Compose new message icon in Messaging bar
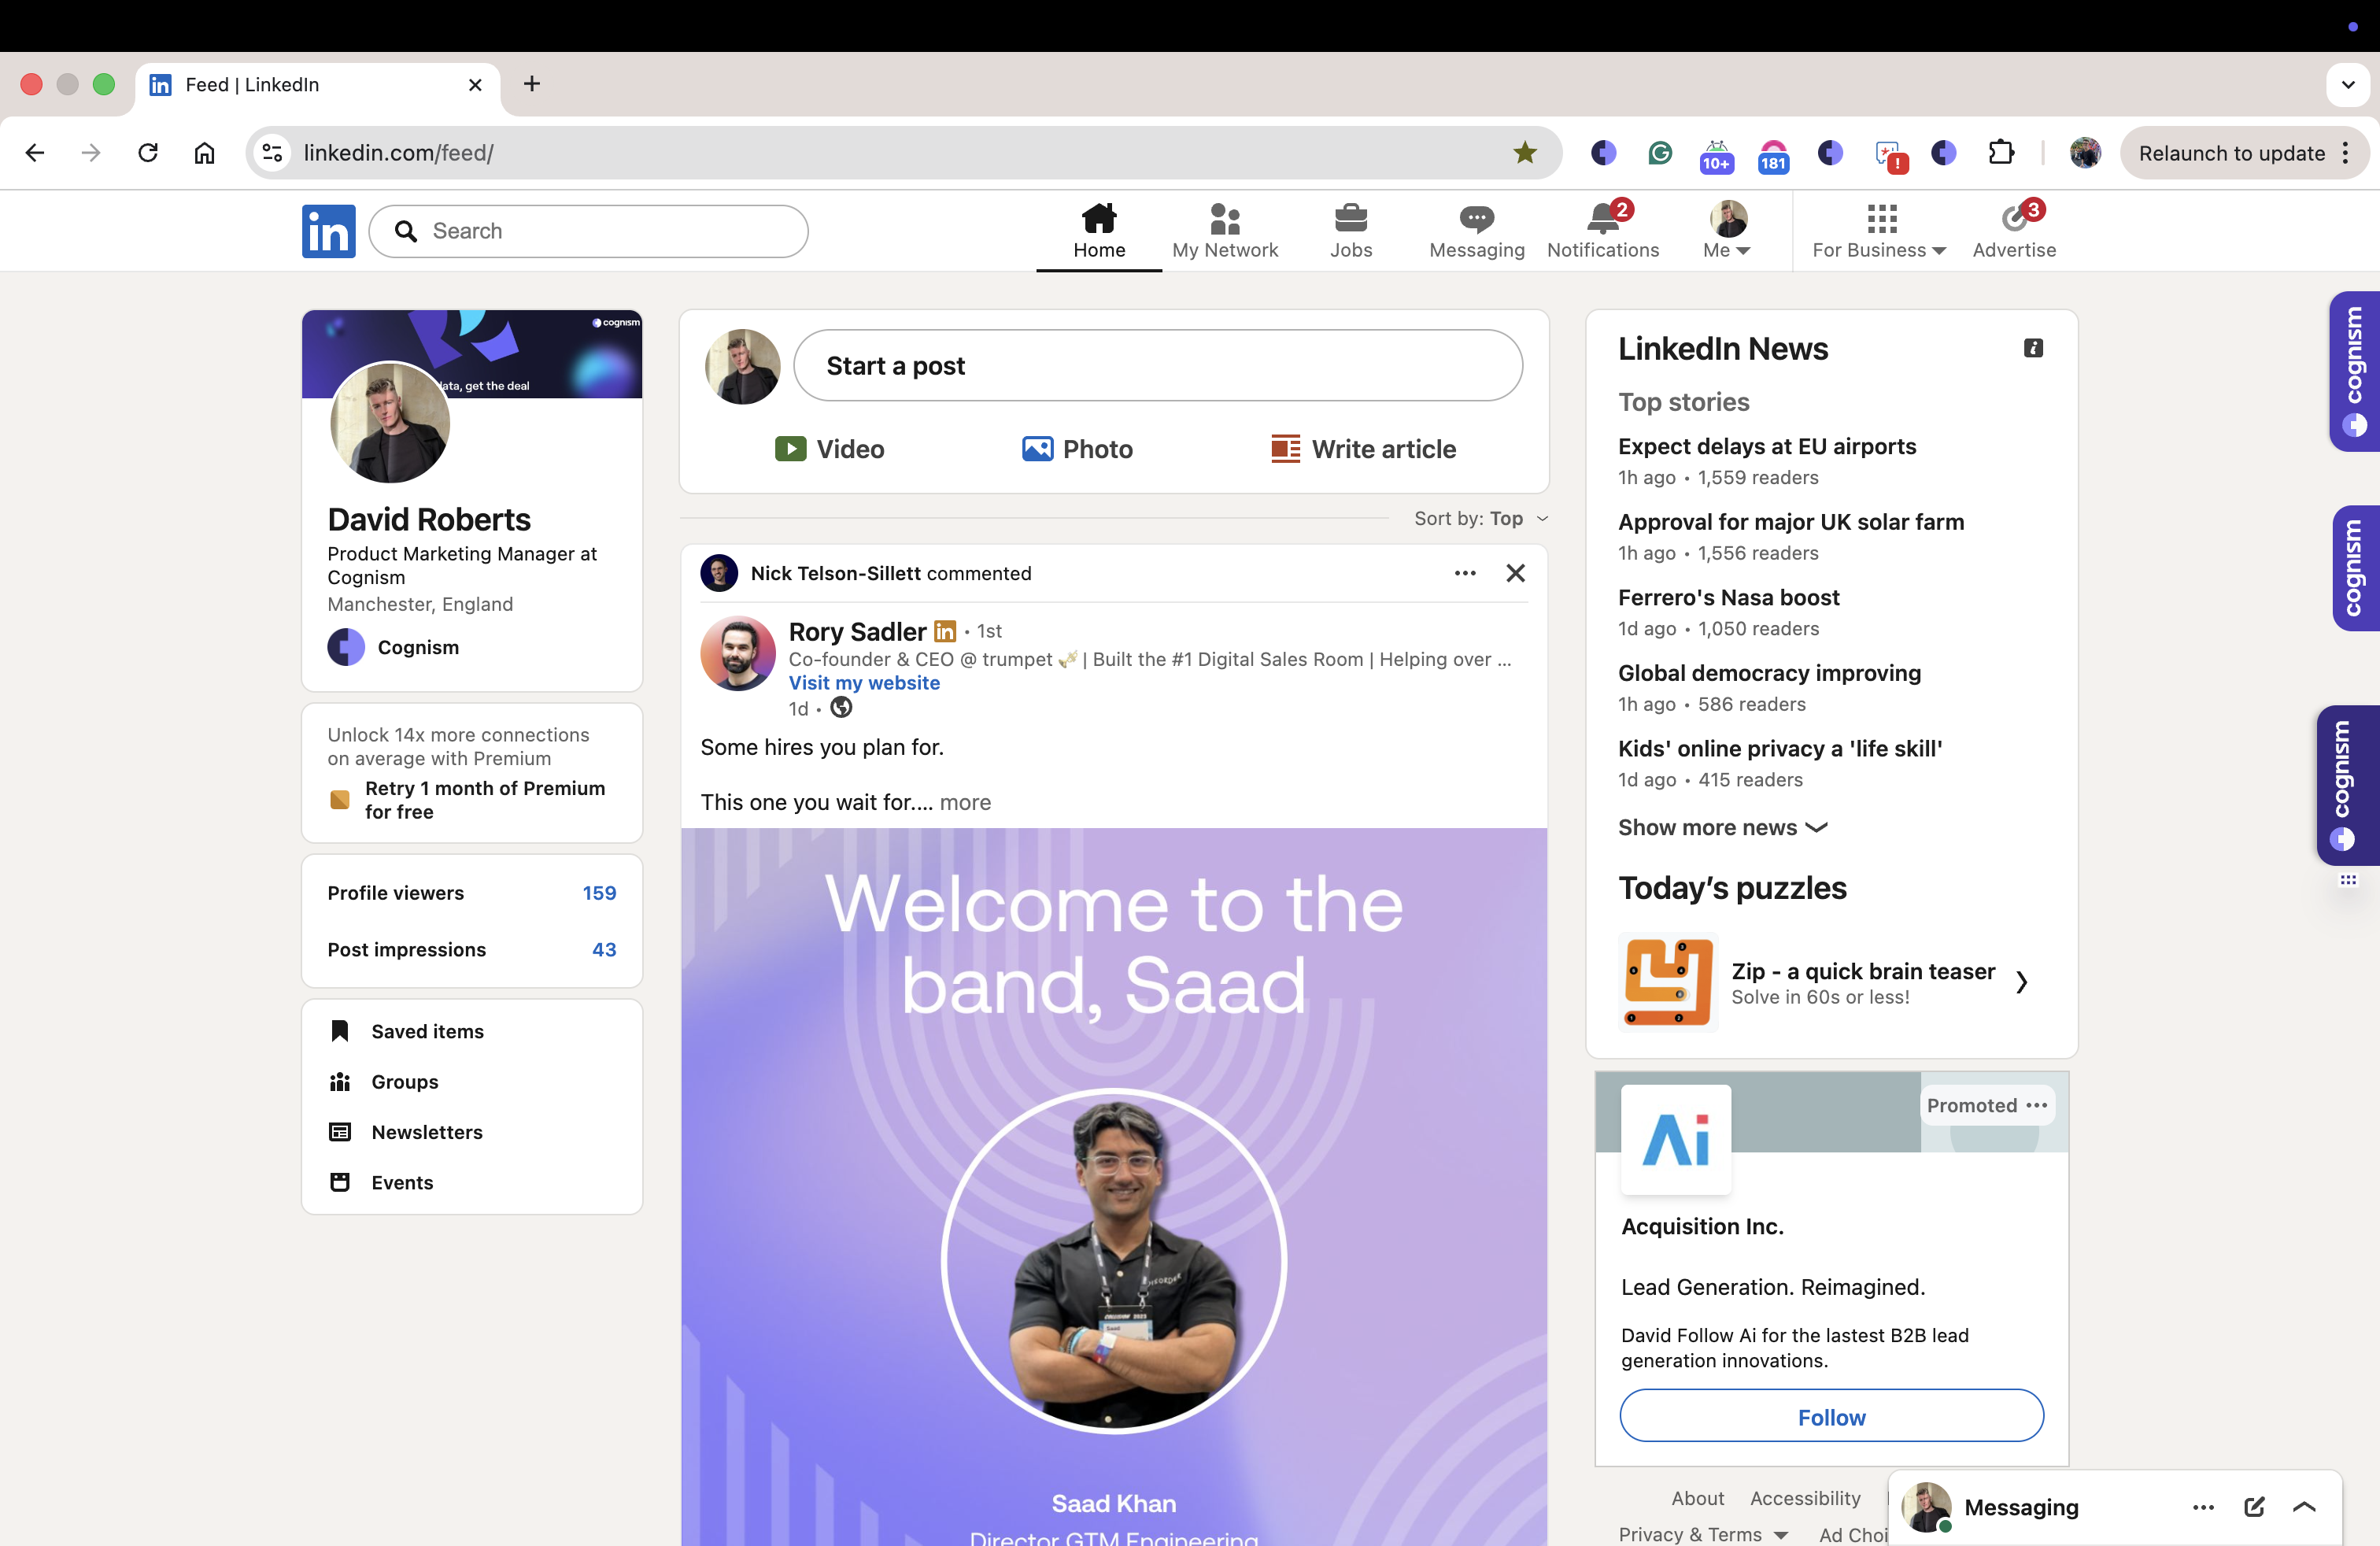Image resolution: width=2380 pixels, height=1546 pixels. tap(2253, 1507)
